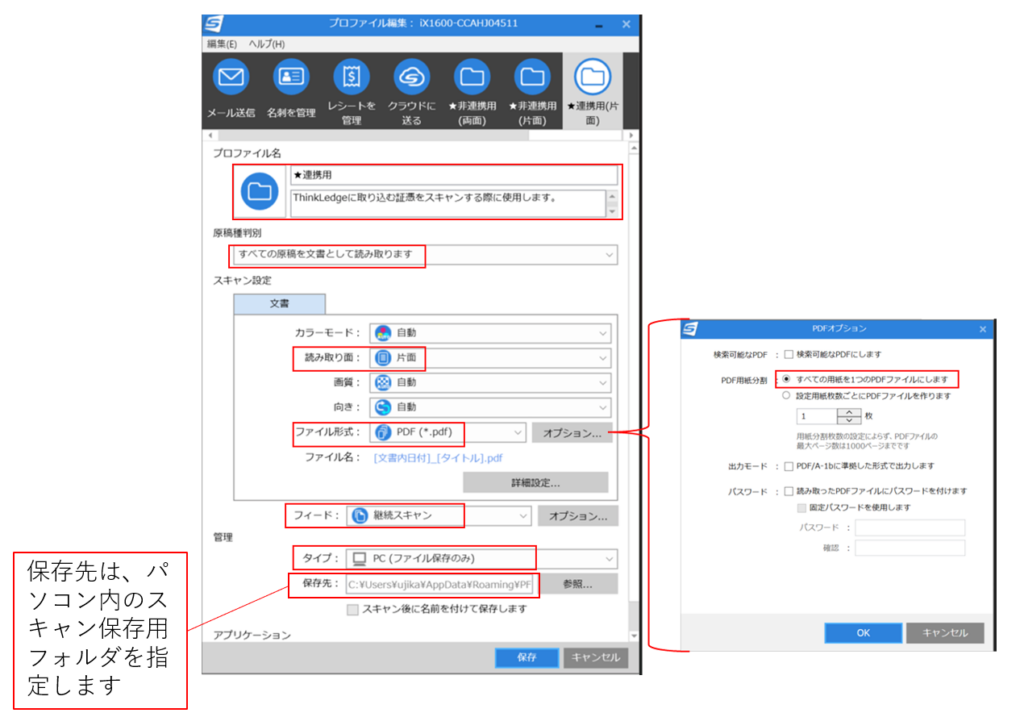The width and height of the screenshot is (1024, 713).
Task: Select the レシートを管理 profile icon
Action: tap(351, 78)
